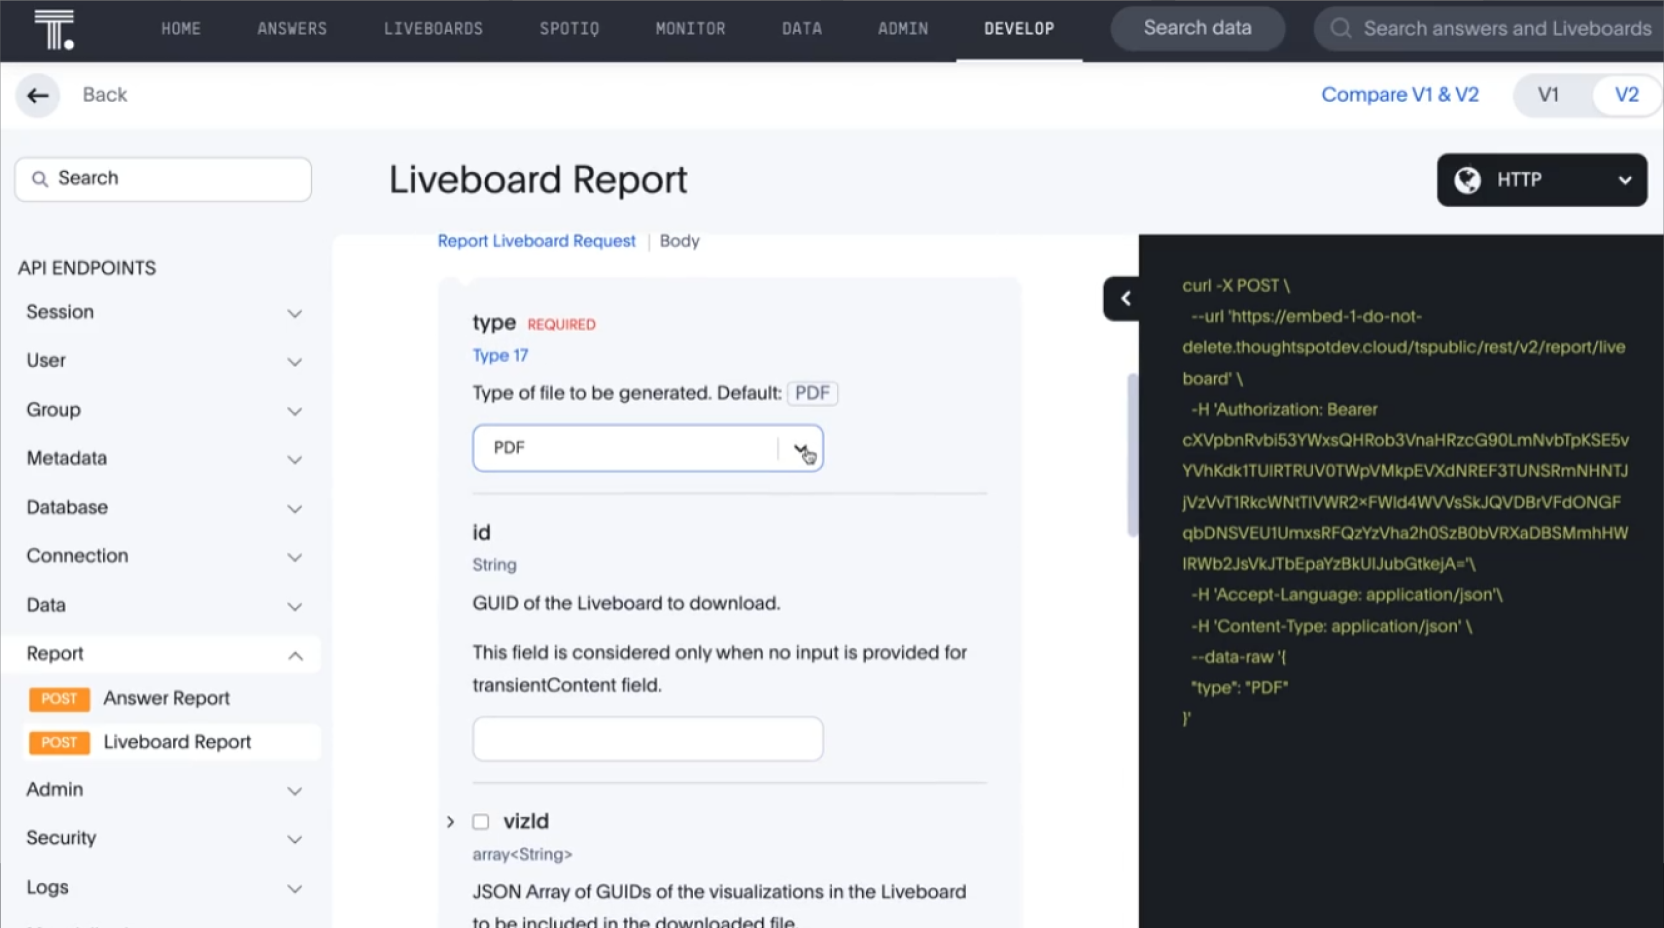
Task: Click the search icon in the sidebar search field
Action: click(x=41, y=178)
